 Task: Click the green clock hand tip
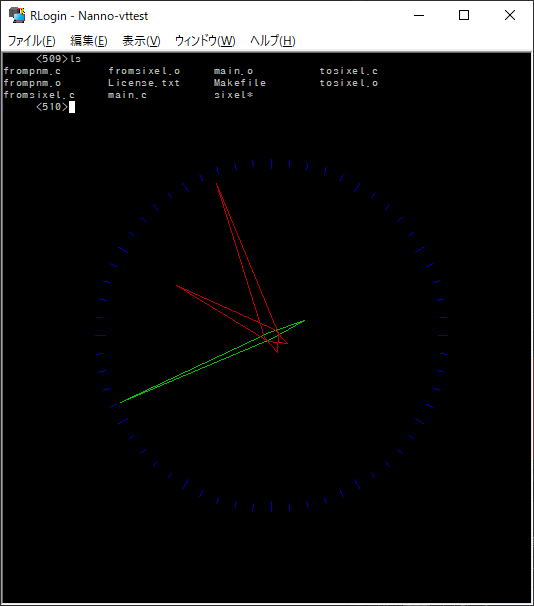121,402
